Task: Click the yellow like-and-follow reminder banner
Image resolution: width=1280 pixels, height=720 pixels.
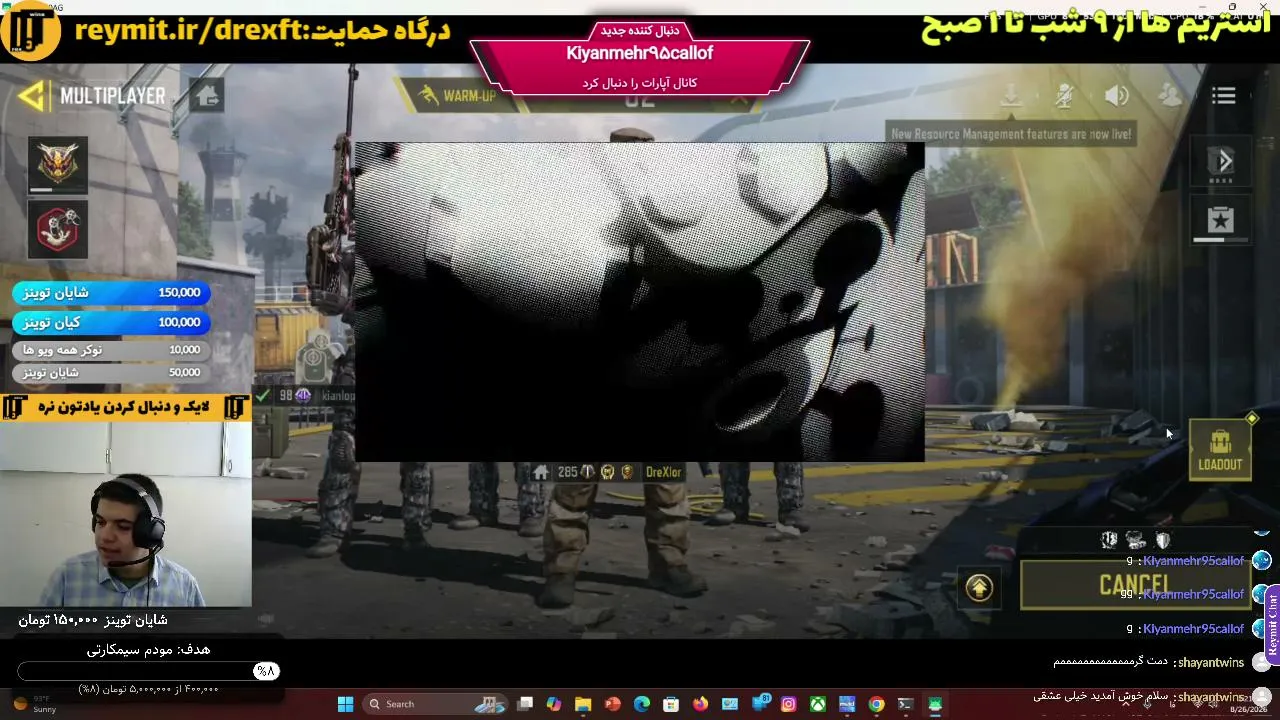Action: pyautogui.click(x=125, y=407)
